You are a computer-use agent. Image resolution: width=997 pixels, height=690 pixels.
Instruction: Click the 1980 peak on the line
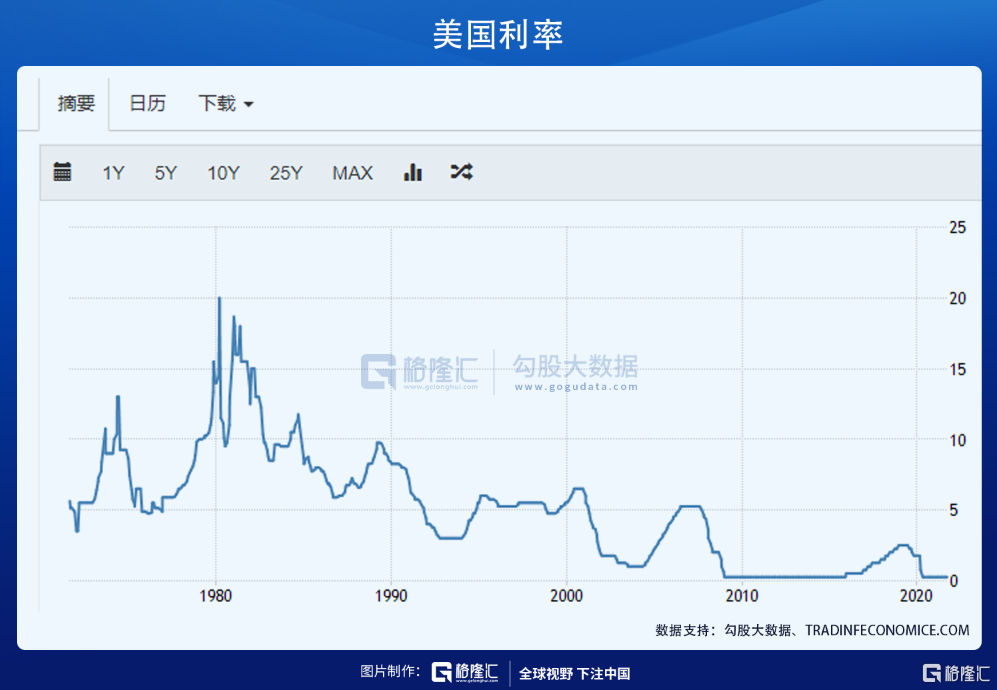point(219,299)
